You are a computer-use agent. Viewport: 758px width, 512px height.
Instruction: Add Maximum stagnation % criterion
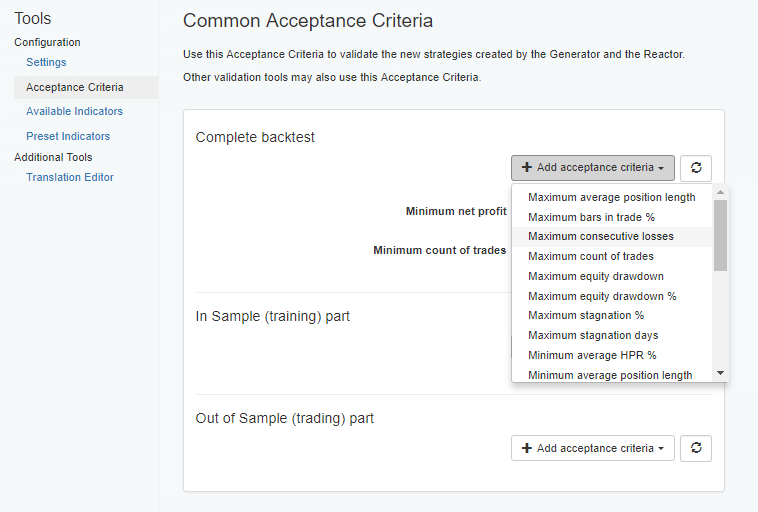[586, 316]
